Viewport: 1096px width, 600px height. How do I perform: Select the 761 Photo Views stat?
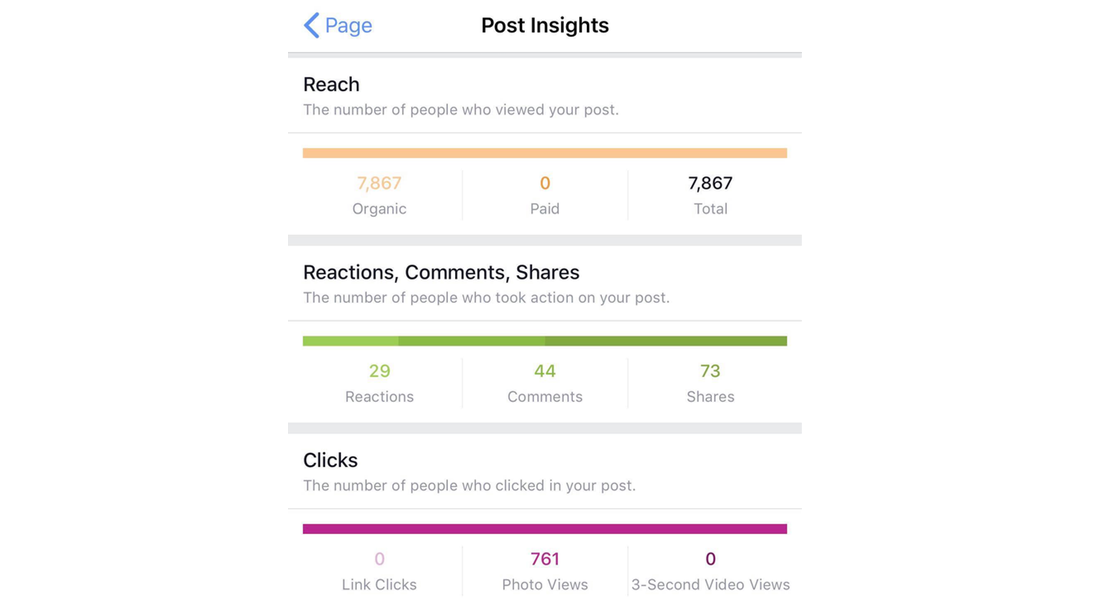pyautogui.click(x=545, y=571)
